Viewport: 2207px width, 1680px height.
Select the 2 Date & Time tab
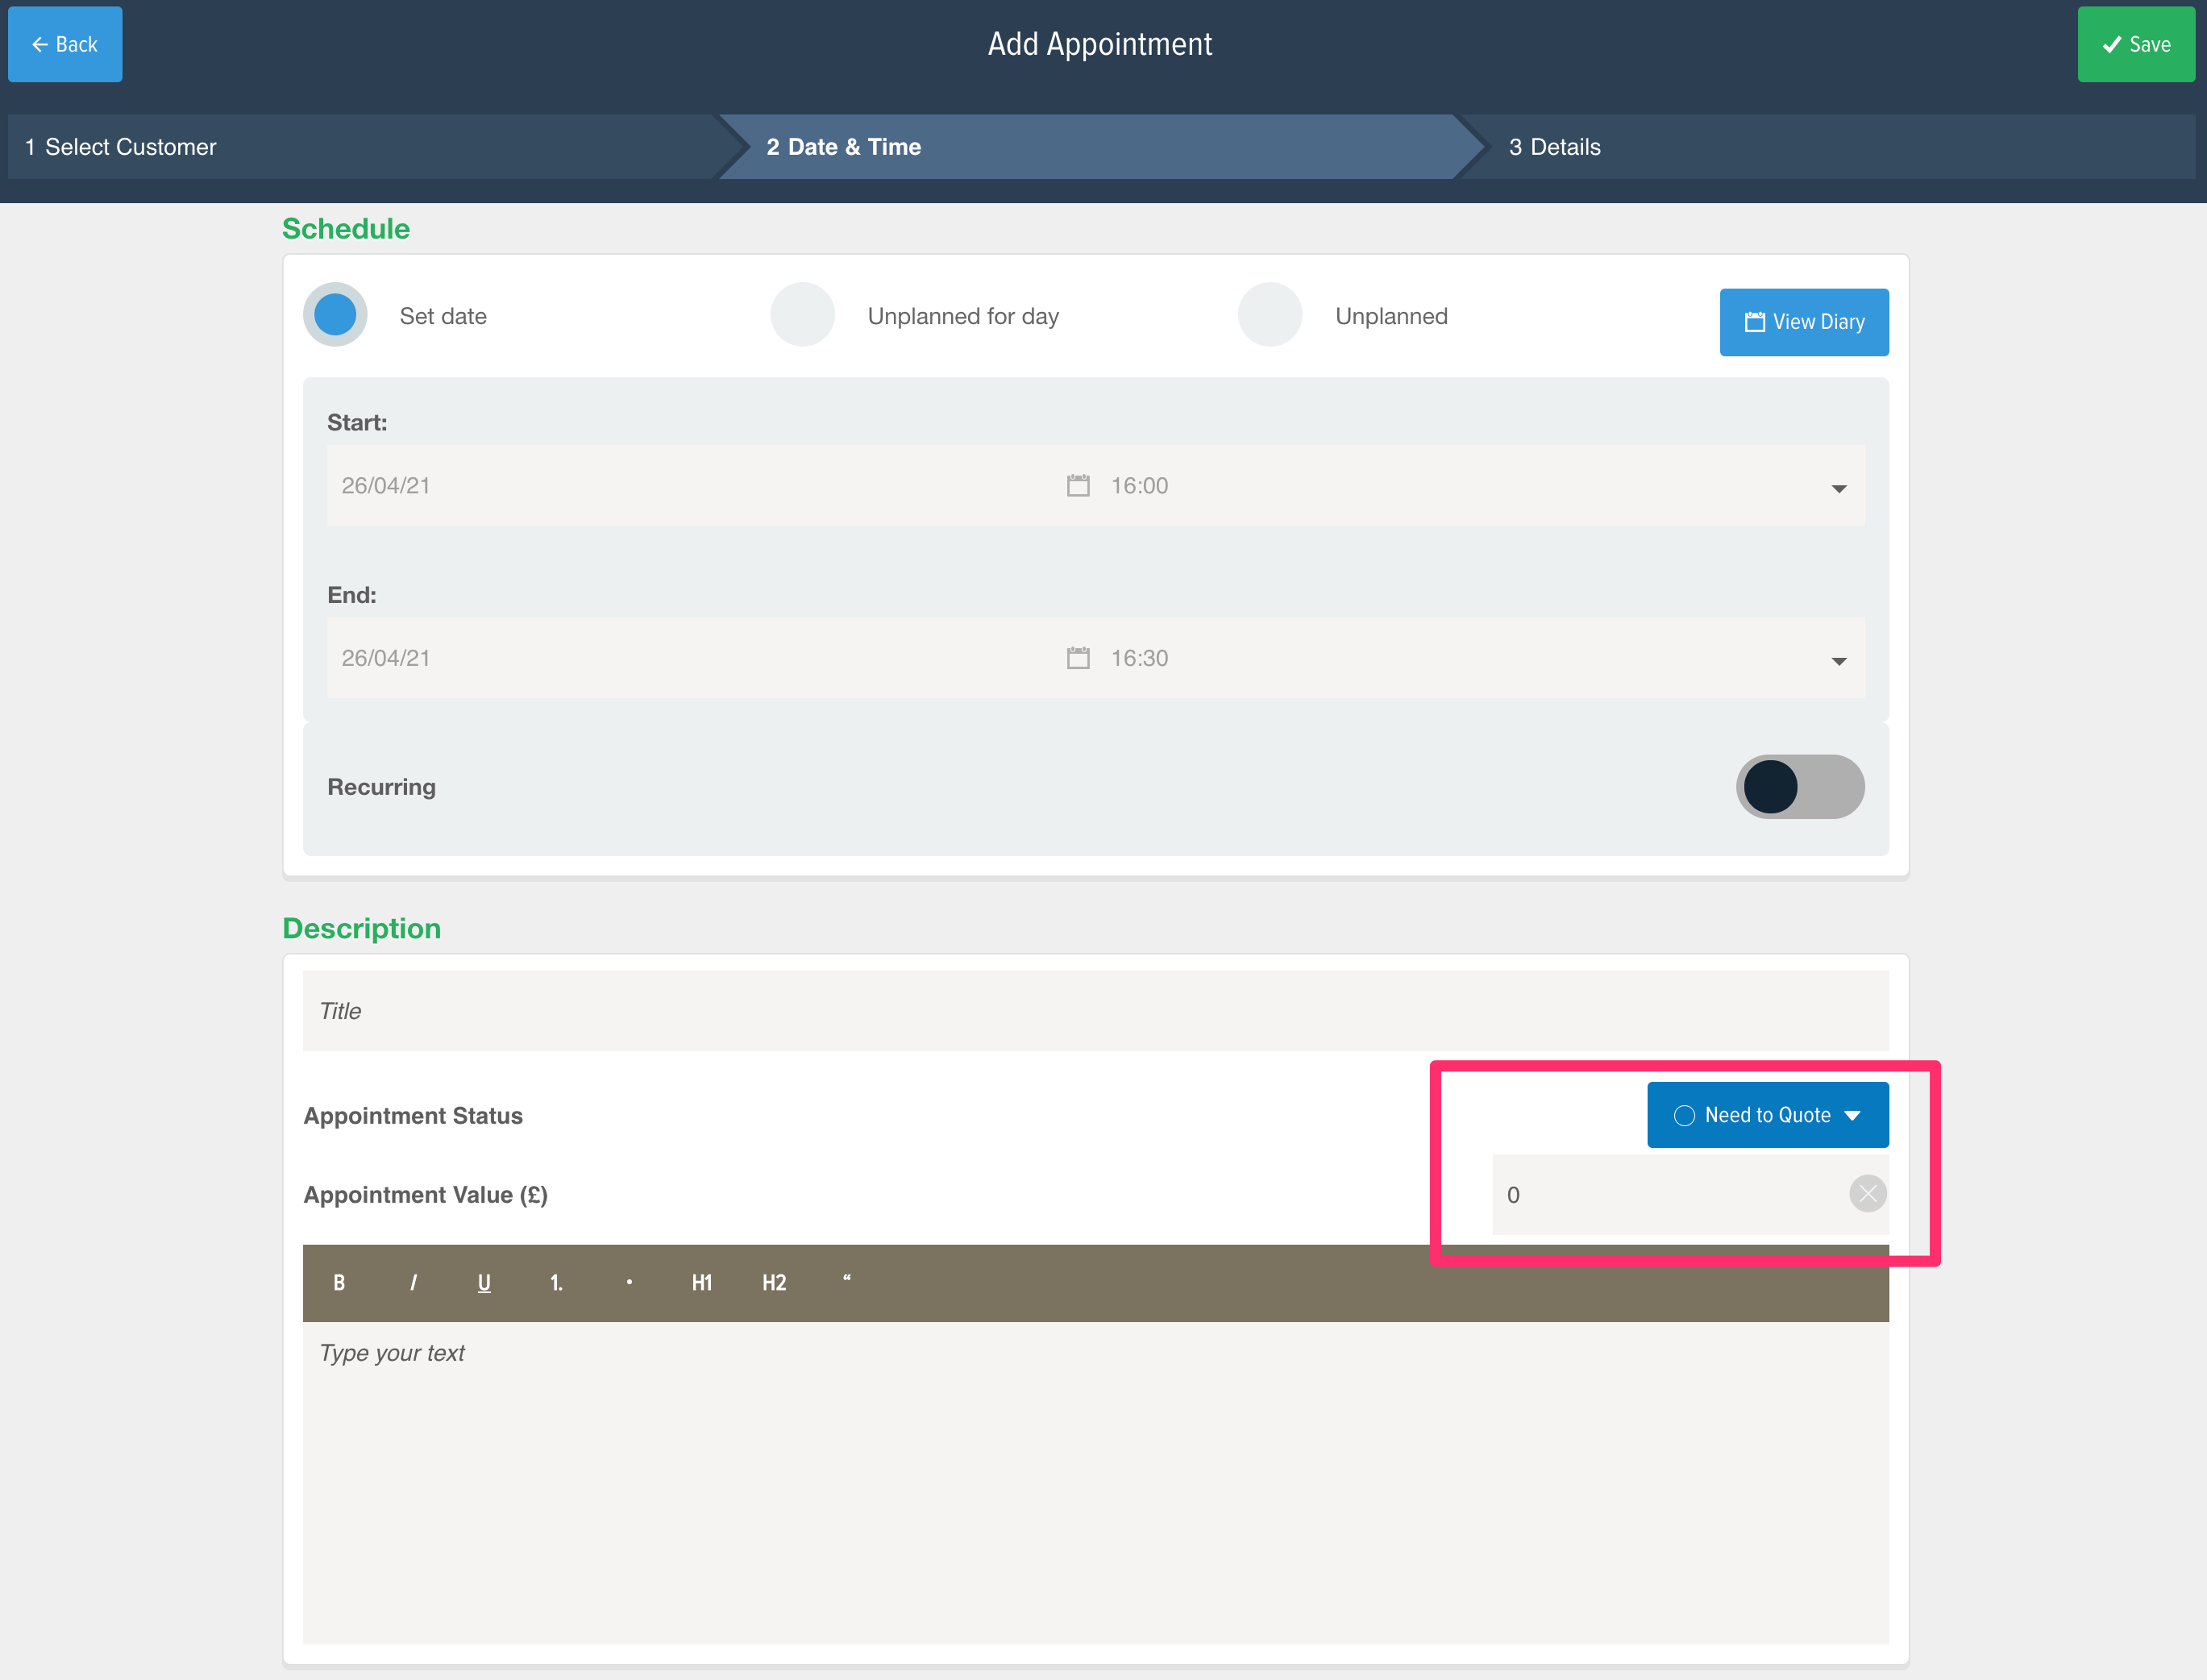[x=842, y=147]
